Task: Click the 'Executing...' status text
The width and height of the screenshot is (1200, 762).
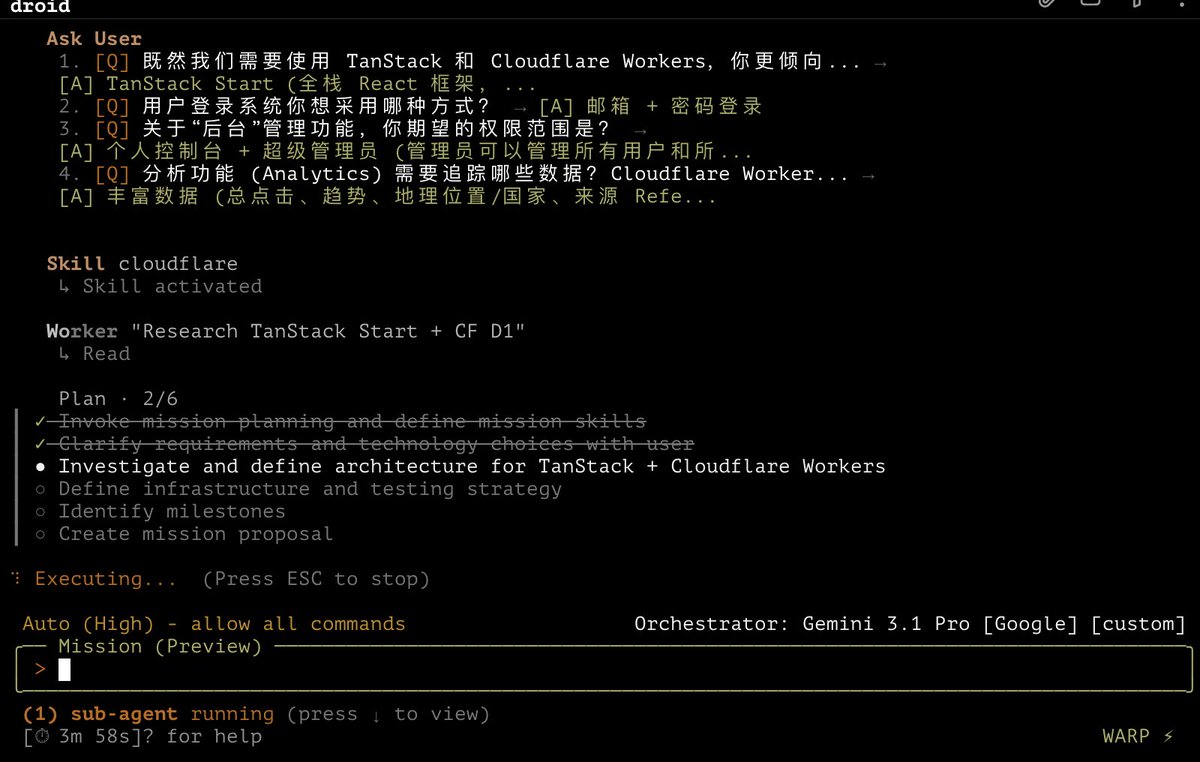Action: coord(106,579)
